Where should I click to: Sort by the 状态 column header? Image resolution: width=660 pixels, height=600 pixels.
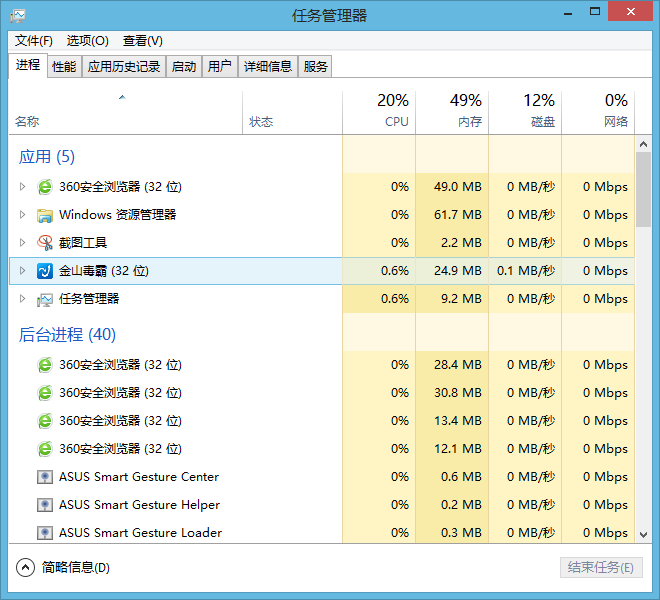(293, 113)
